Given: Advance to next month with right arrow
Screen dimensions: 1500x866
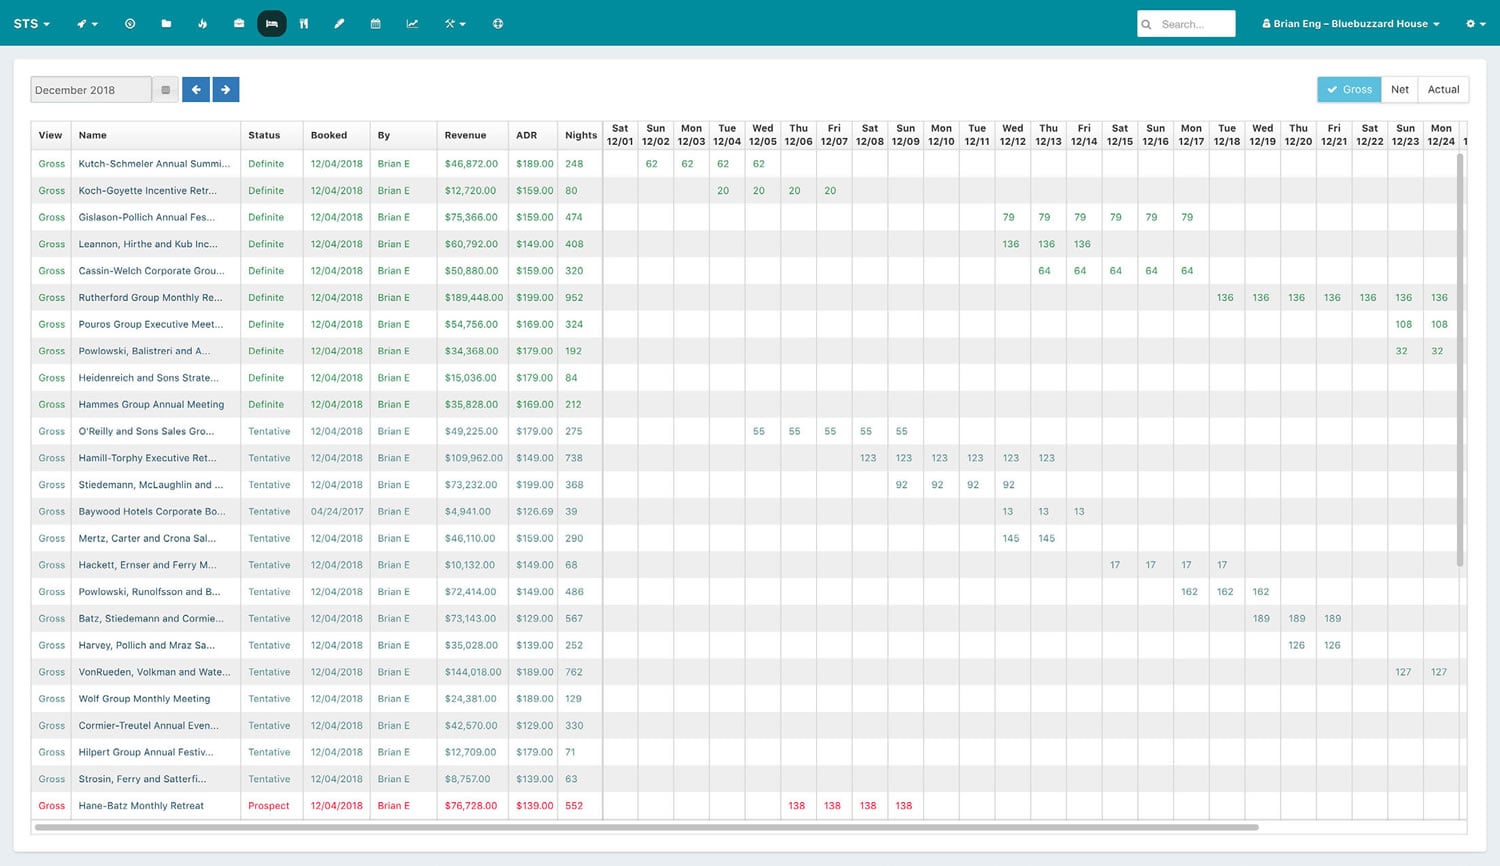Looking at the screenshot, I should click(226, 89).
